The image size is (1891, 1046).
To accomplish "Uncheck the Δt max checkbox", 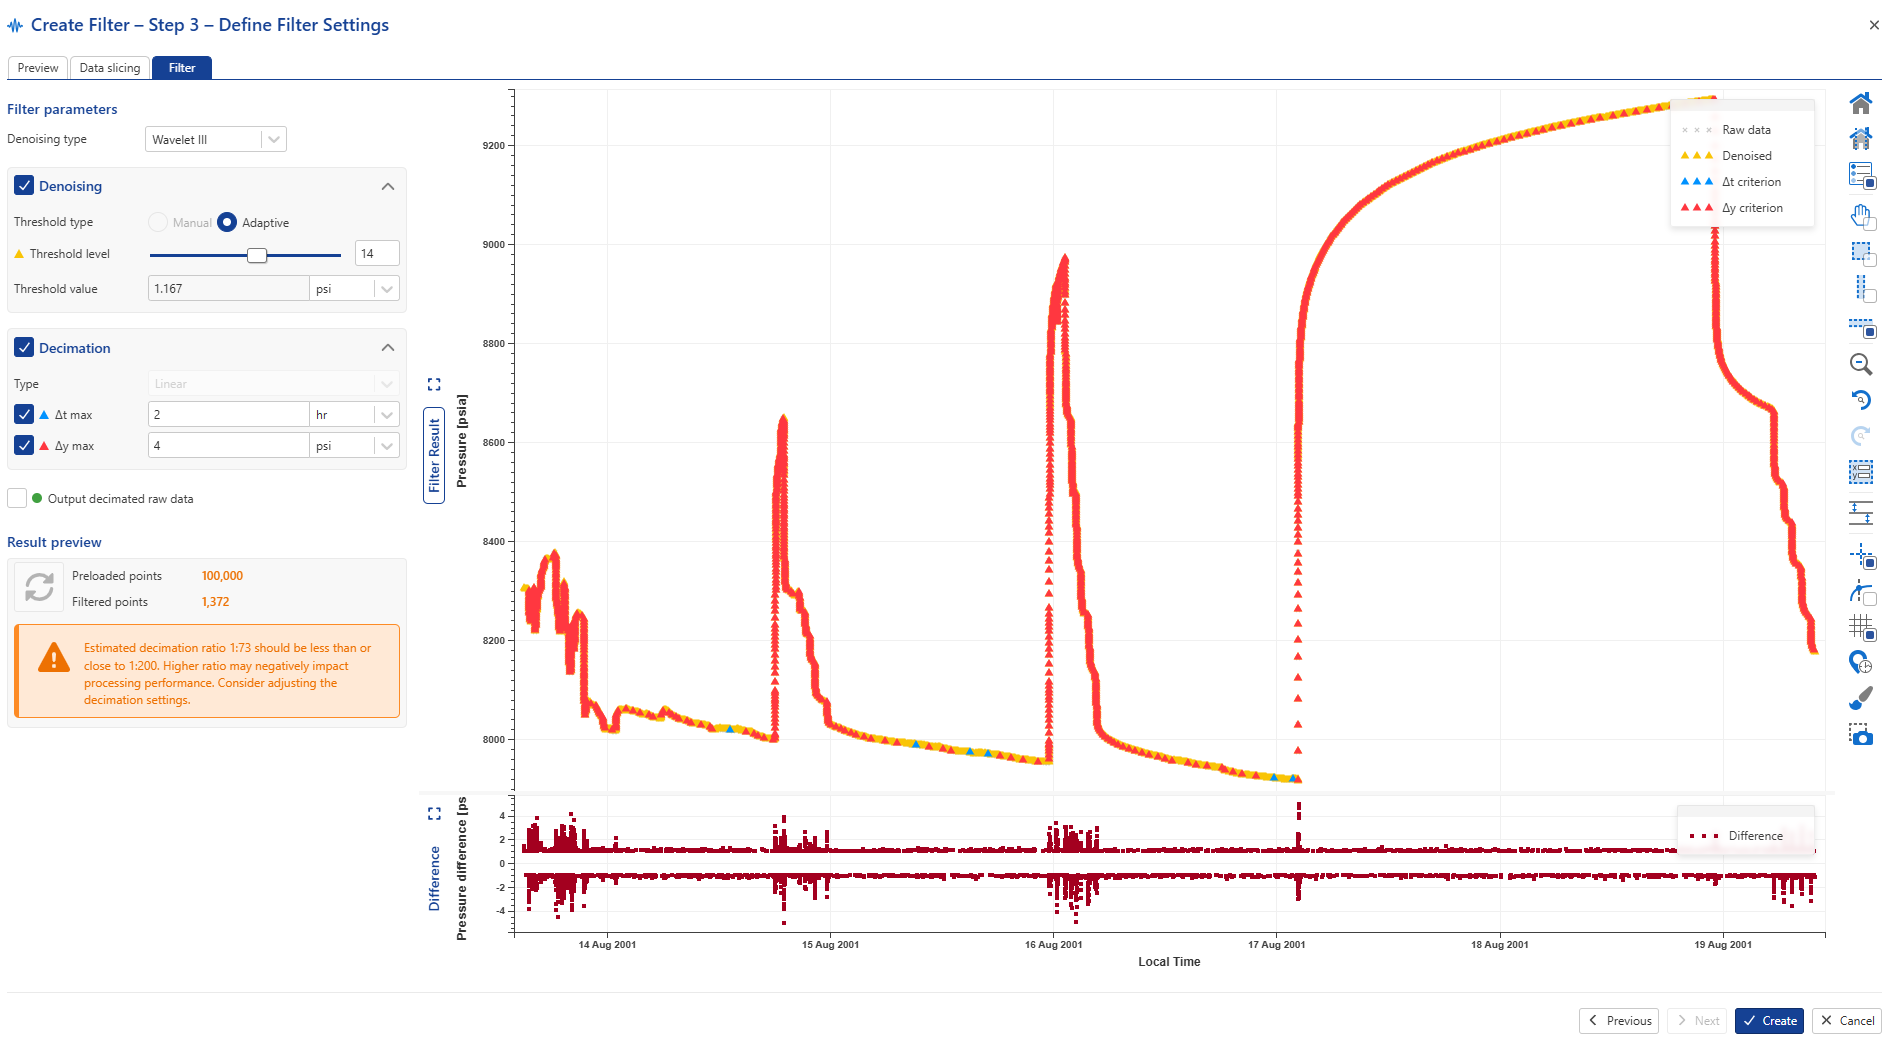I will point(24,415).
